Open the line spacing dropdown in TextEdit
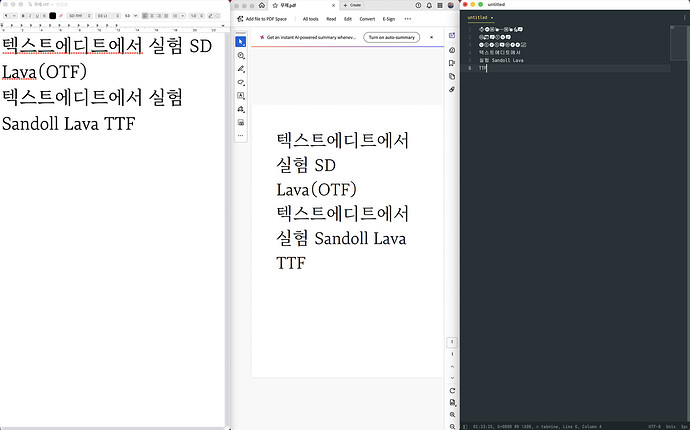Screen dimensions: 690x430 tap(197, 16)
